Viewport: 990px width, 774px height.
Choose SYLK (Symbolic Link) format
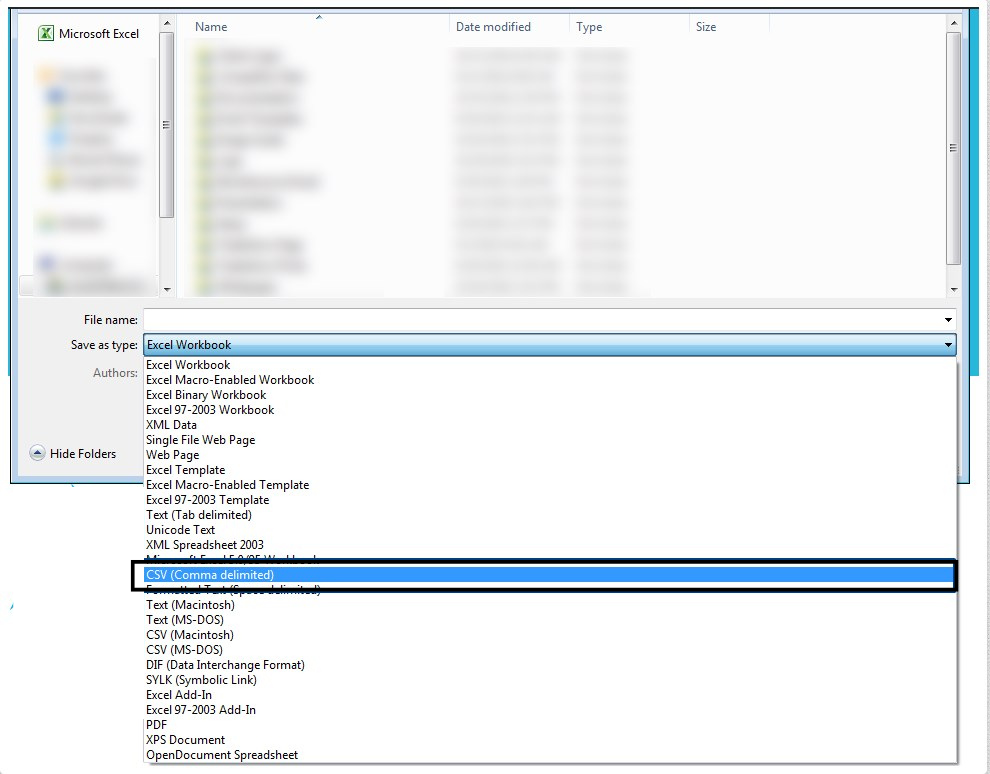click(x=550, y=680)
